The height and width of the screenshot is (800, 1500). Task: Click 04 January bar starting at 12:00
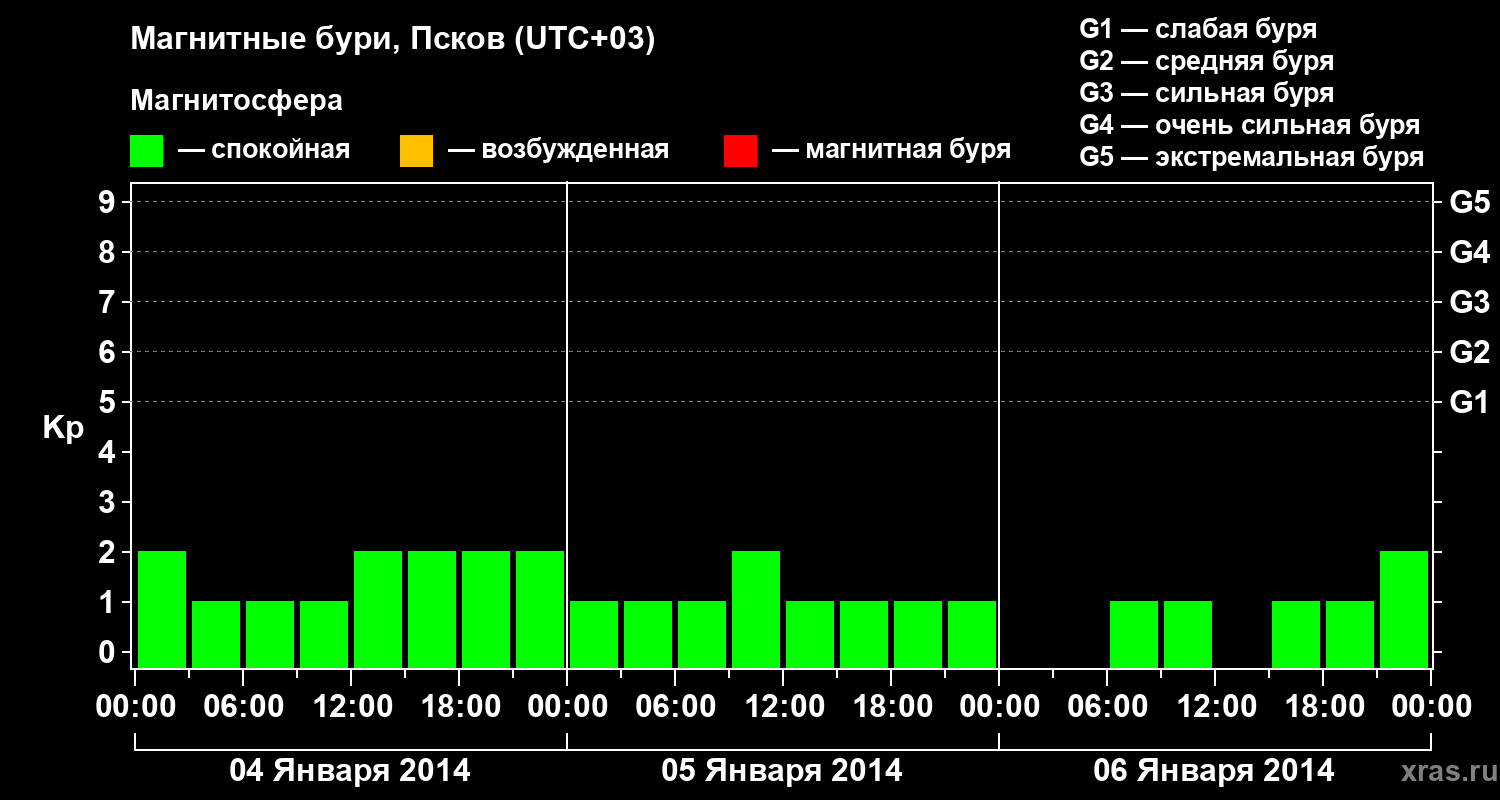(378, 609)
